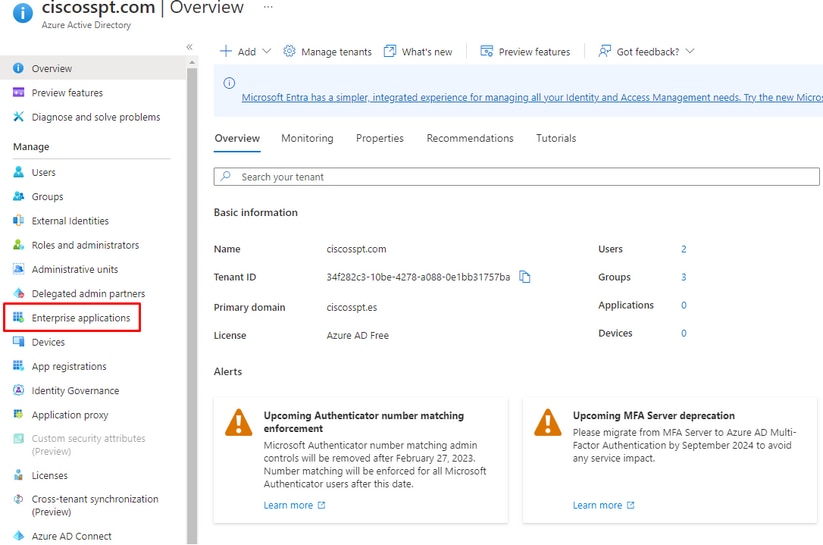Screen dimensions: 823x545
Task: Click the Preview features toolbar icon
Action: coord(487,51)
